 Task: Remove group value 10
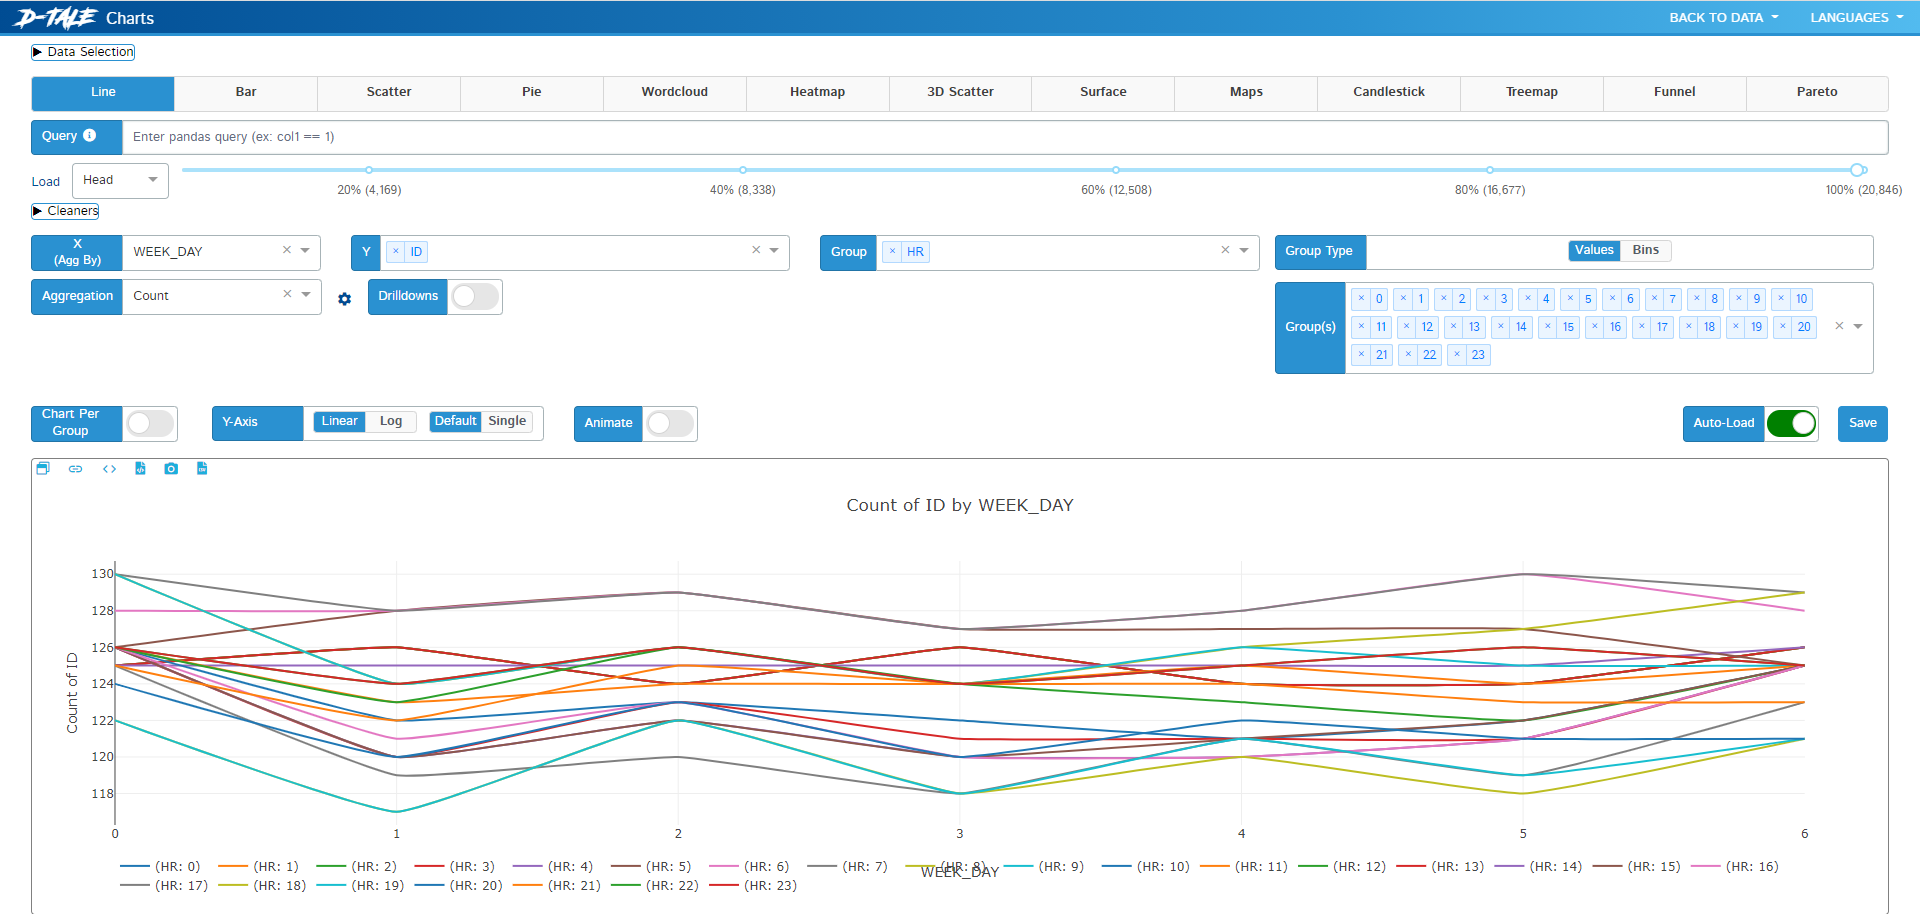[x=1781, y=299]
